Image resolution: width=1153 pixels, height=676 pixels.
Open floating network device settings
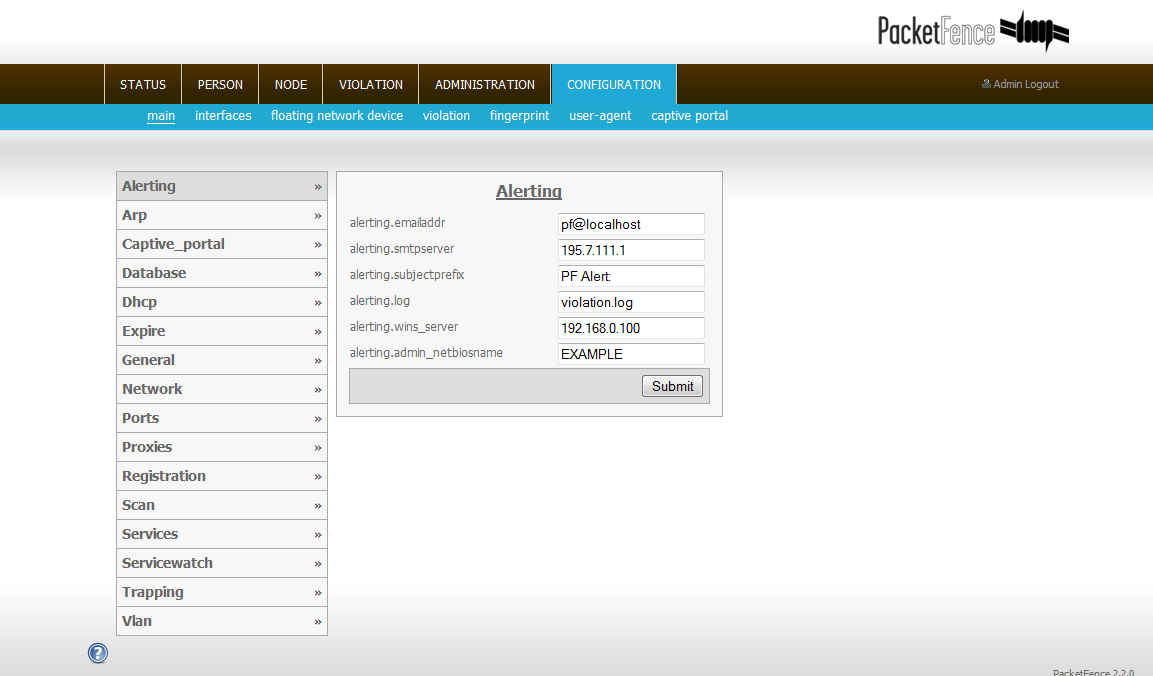click(x=337, y=116)
